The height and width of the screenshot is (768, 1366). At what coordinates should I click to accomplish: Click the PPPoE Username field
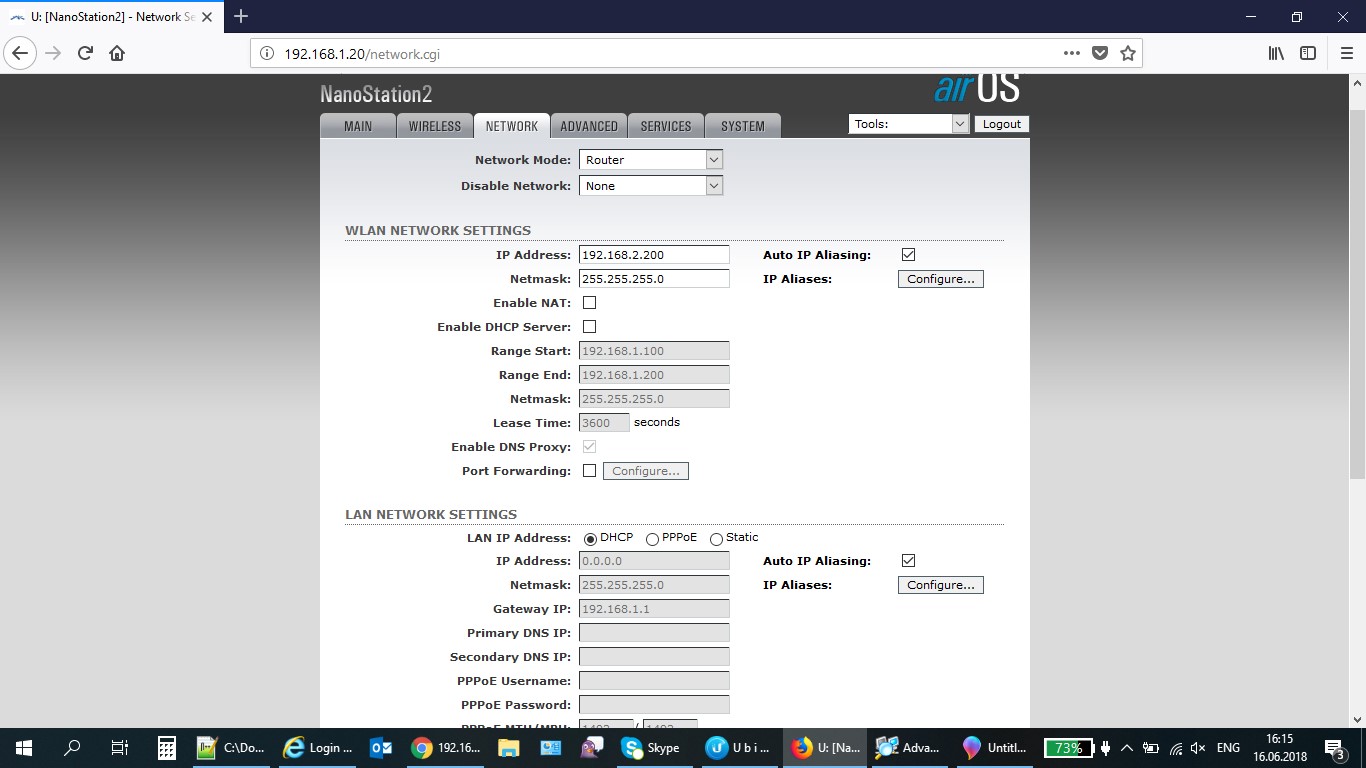pos(654,681)
